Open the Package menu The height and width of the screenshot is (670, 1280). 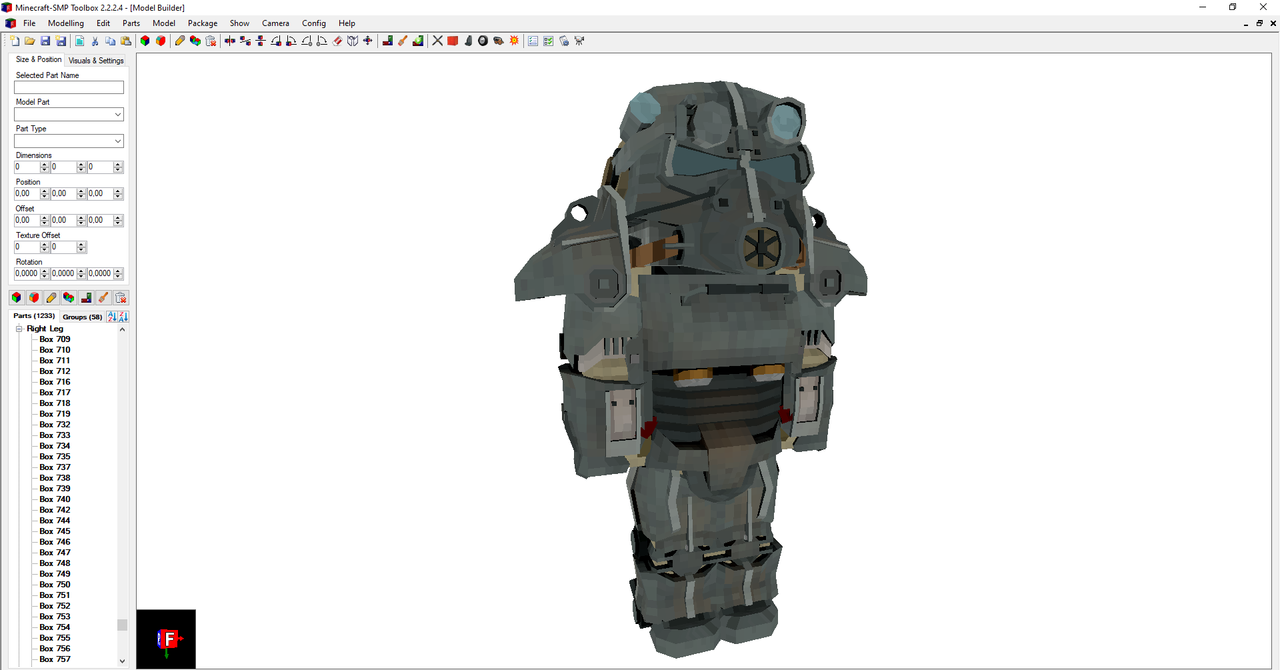[x=203, y=23]
